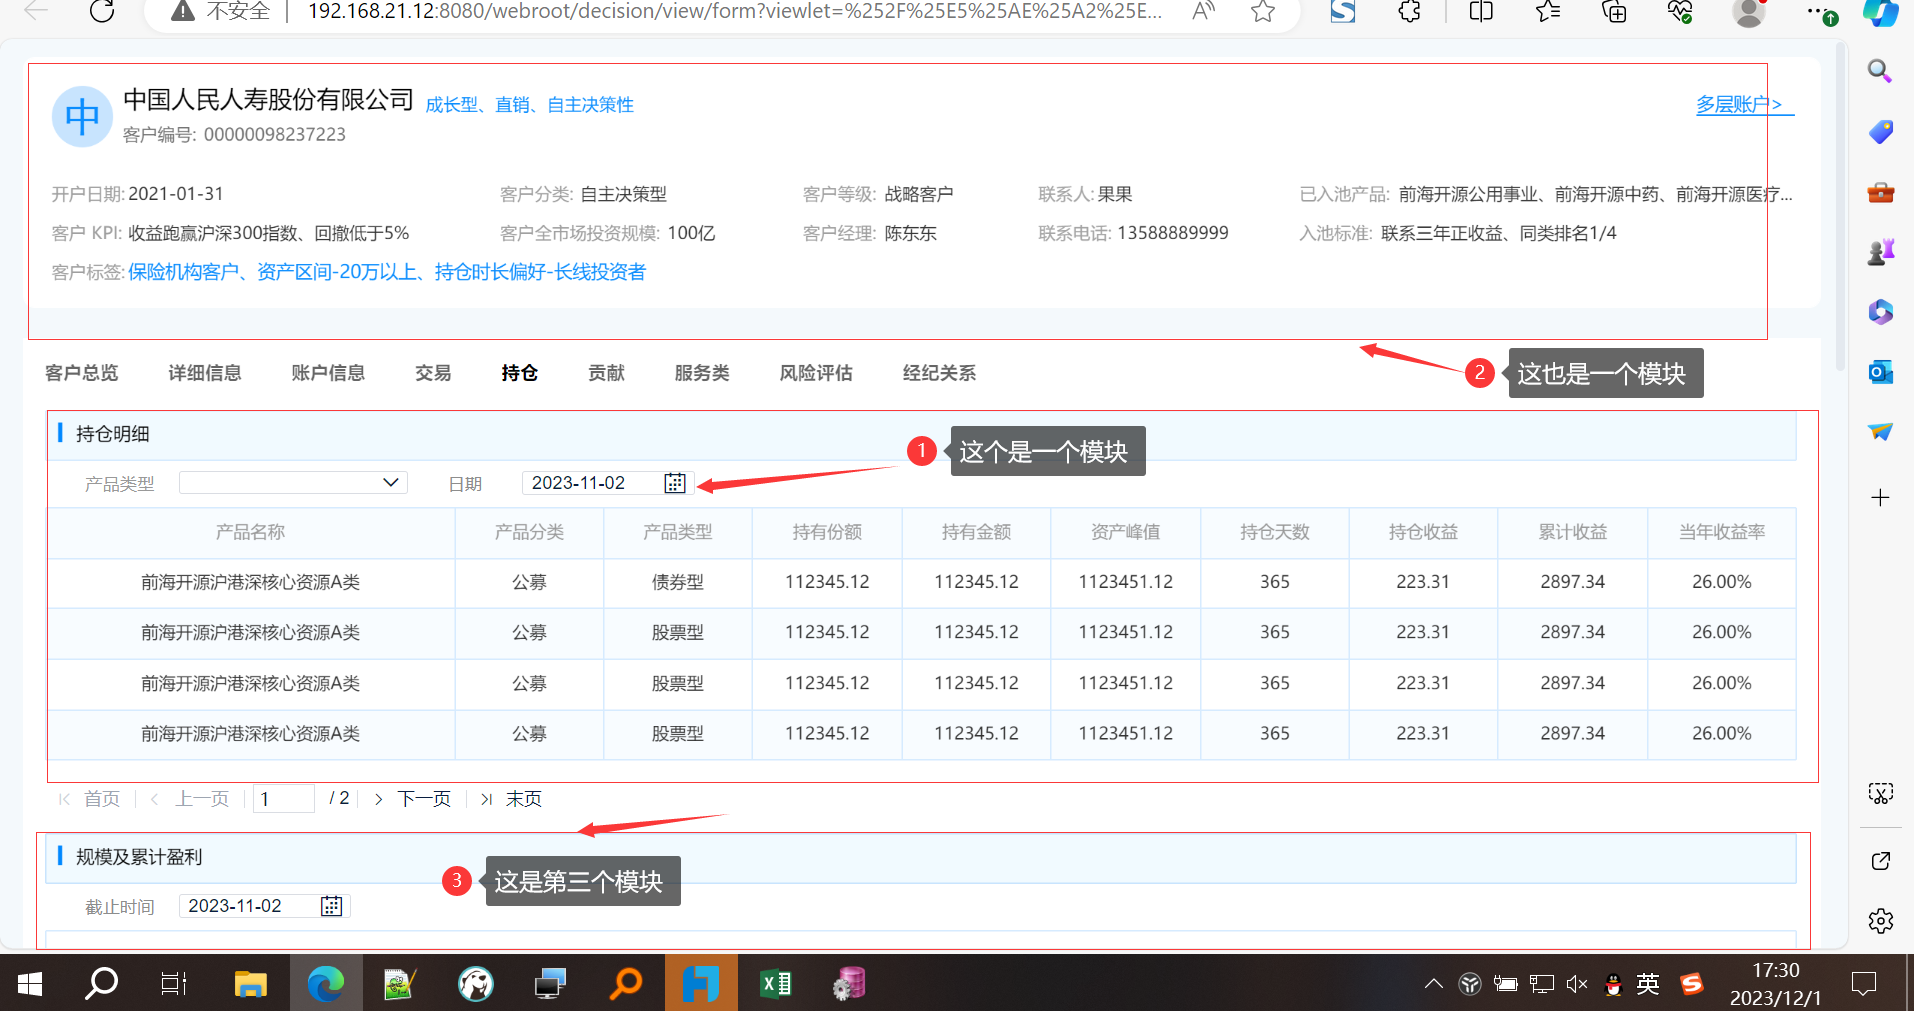Switch to the 客户总览 tab
This screenshot has height=1011, width=1914.
[82, 373]
